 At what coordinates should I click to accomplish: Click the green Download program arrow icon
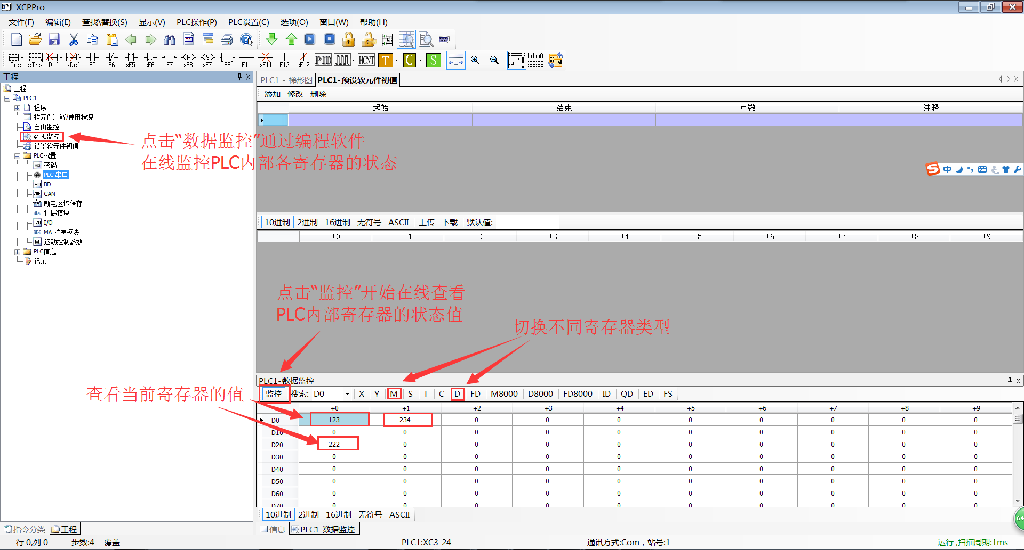272,40
